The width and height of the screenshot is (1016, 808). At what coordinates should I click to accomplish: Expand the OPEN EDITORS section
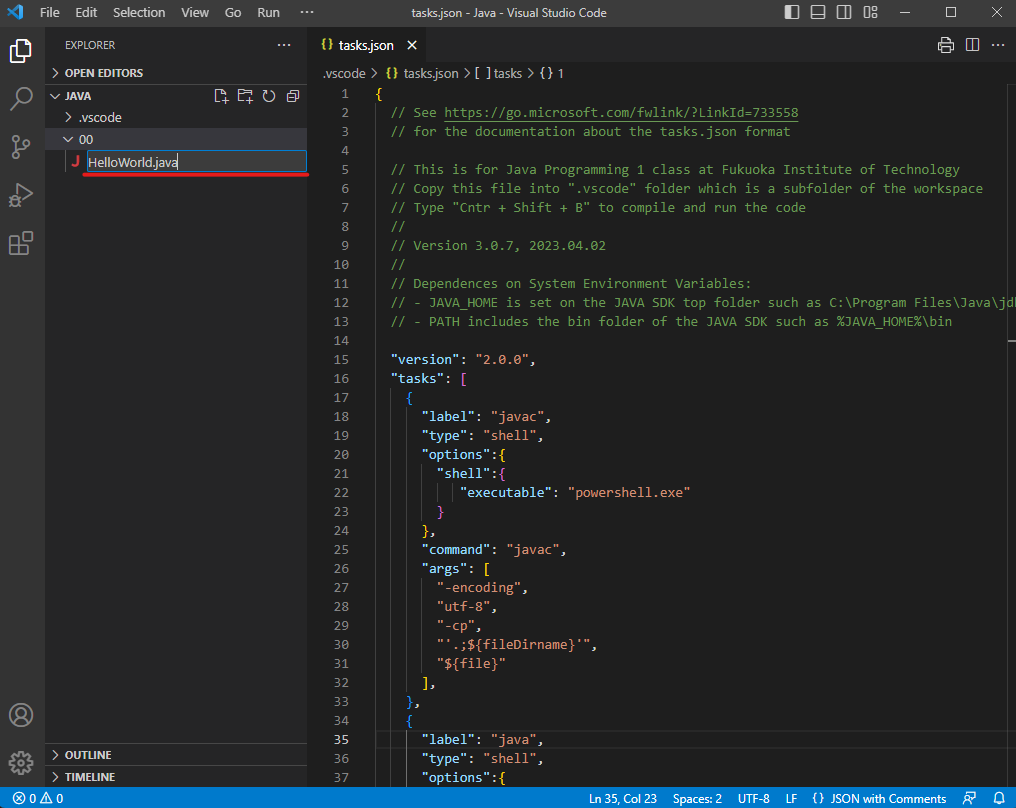[x=103, y=73]
